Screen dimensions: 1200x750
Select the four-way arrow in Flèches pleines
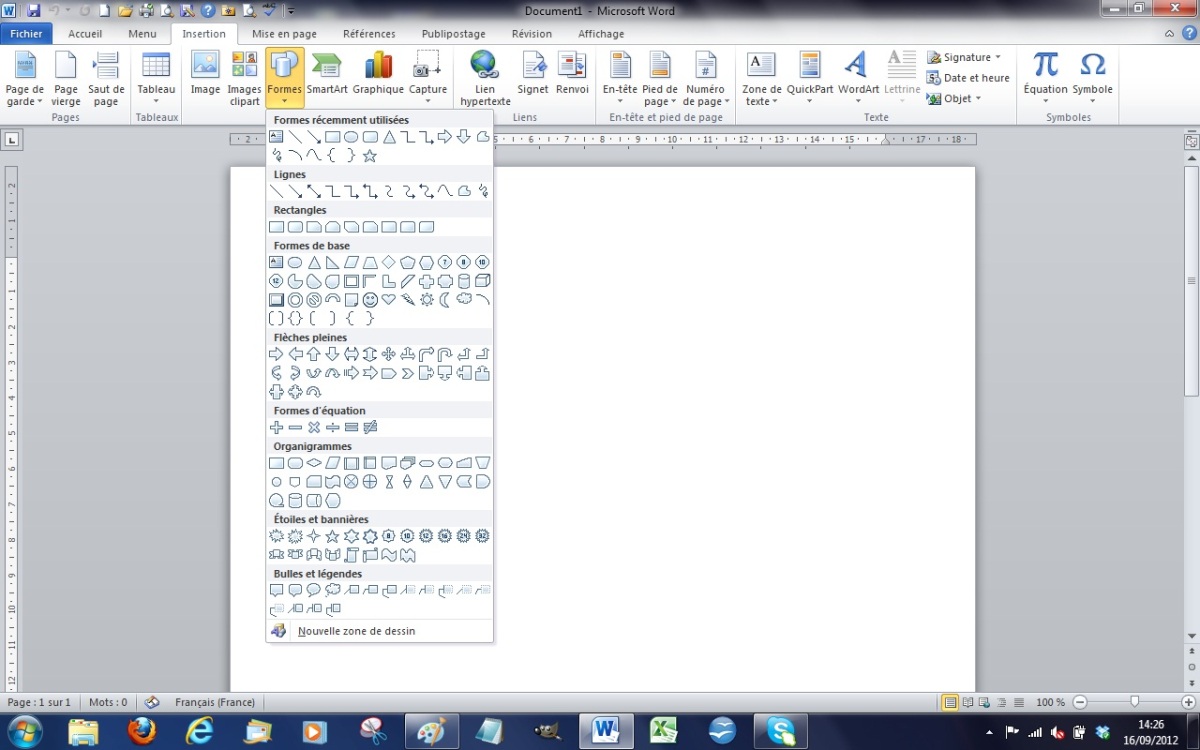(389, 354)
